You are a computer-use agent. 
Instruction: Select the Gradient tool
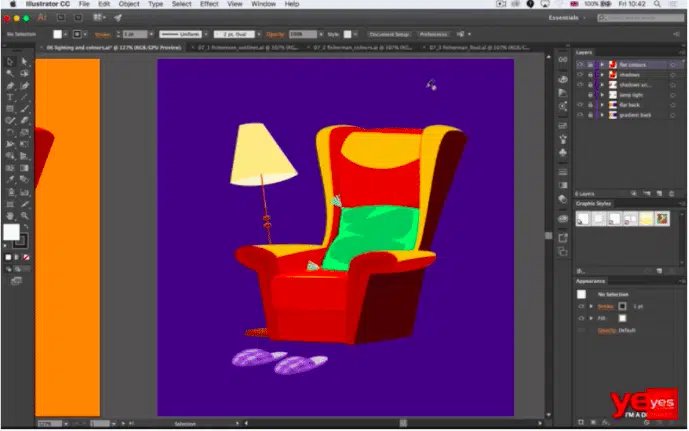(x=24, y=168)
